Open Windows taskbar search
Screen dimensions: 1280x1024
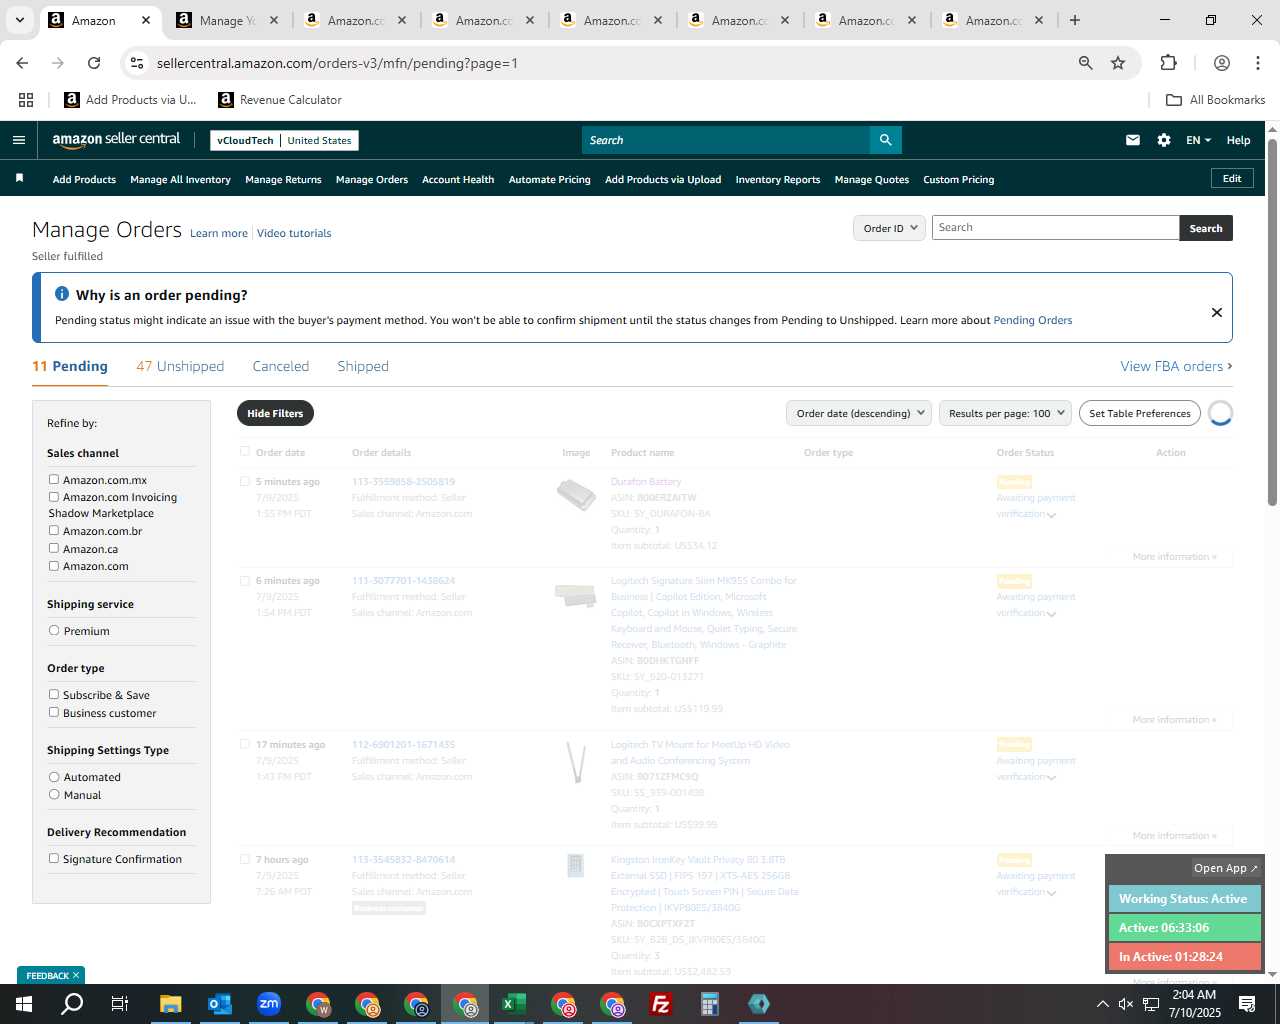point(72,1004)
